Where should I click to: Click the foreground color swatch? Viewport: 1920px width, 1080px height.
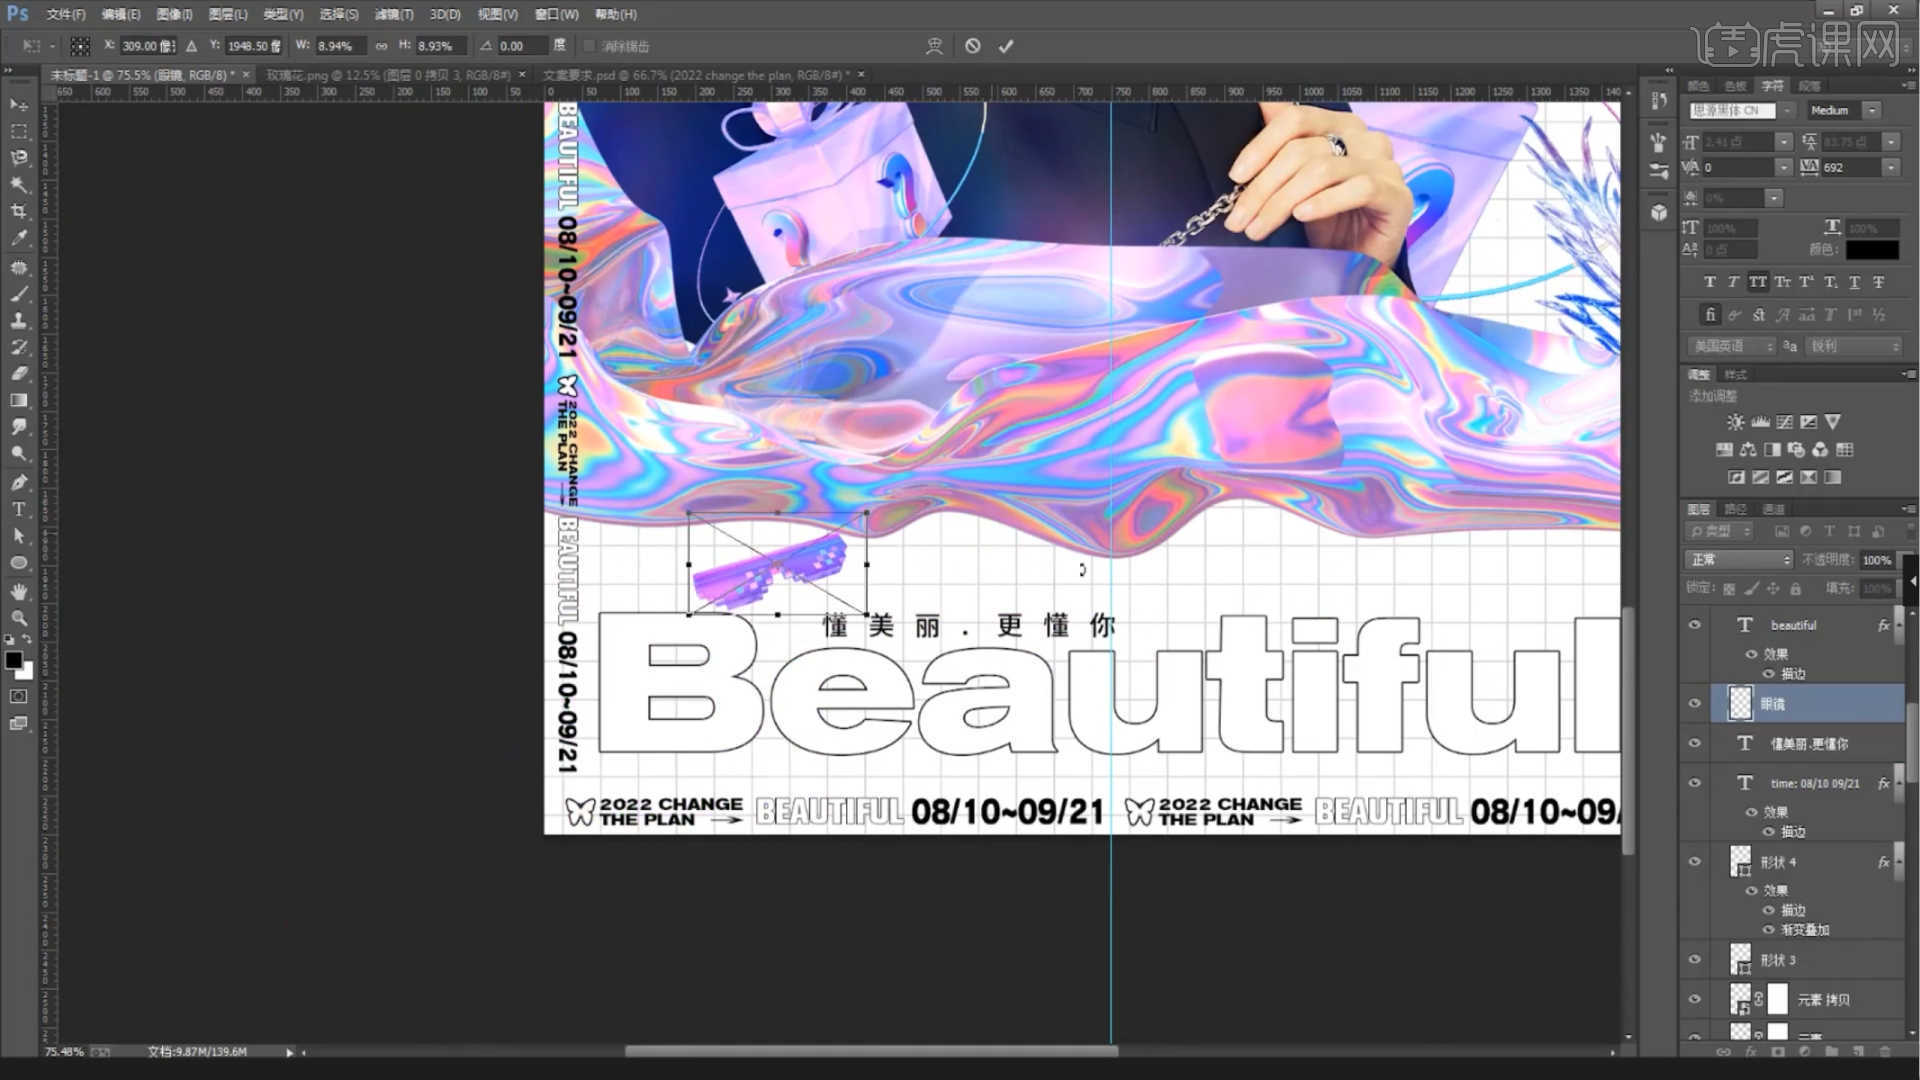coord(13,661)
